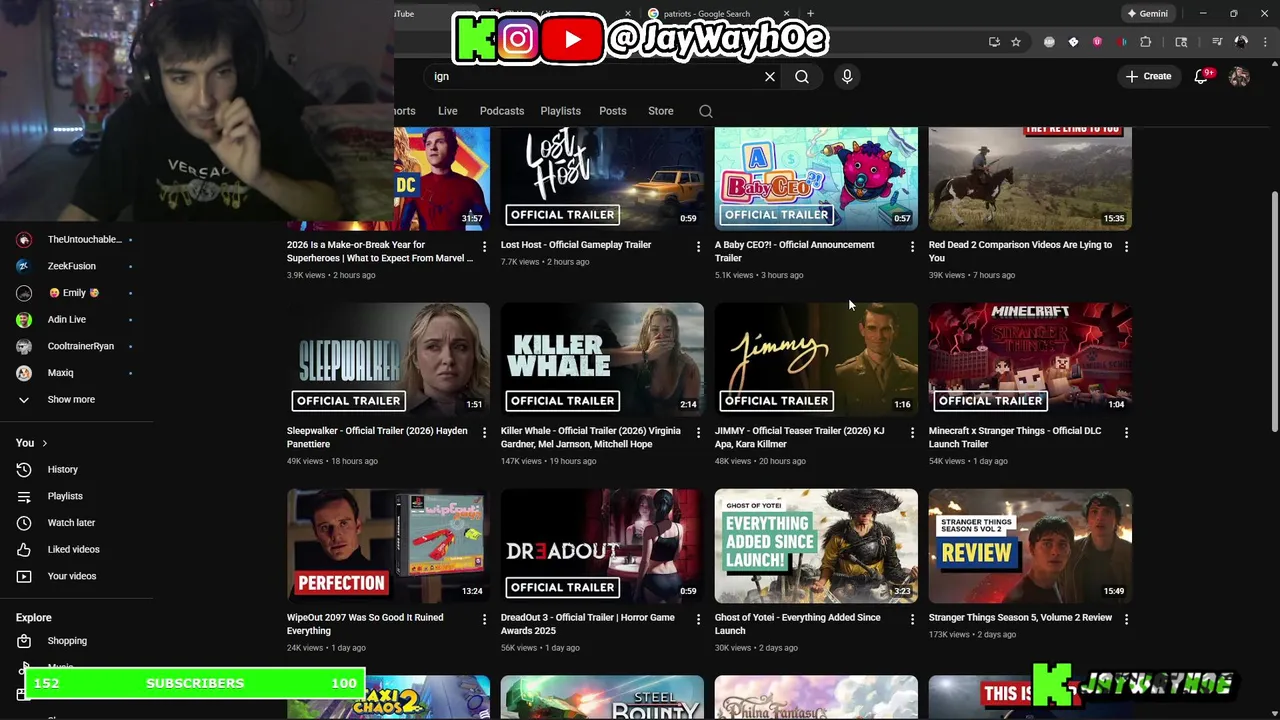This screenshot has height=720, width=1280.
Task: Open the Gemini button in Chrome
Action: 1147,14
